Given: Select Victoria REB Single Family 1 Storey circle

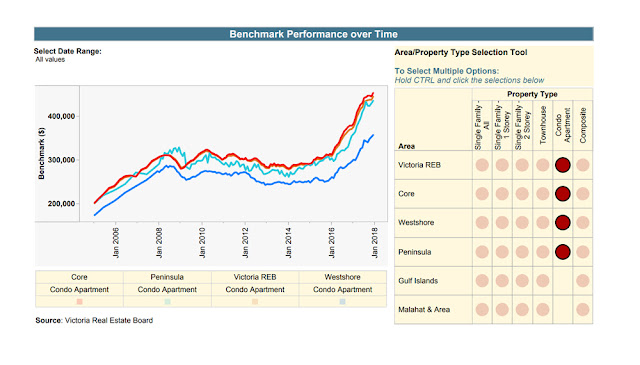Looking at the screenshot, I should point(502,165).
